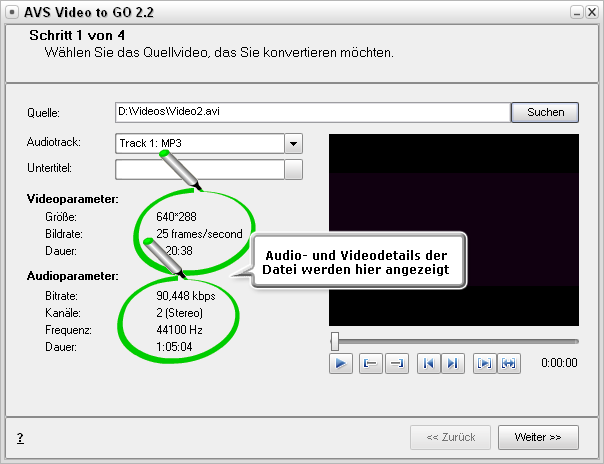Viewport: 604px width, 464px height.
Task: Click the application icon in title bar
Action: point(12,12)
